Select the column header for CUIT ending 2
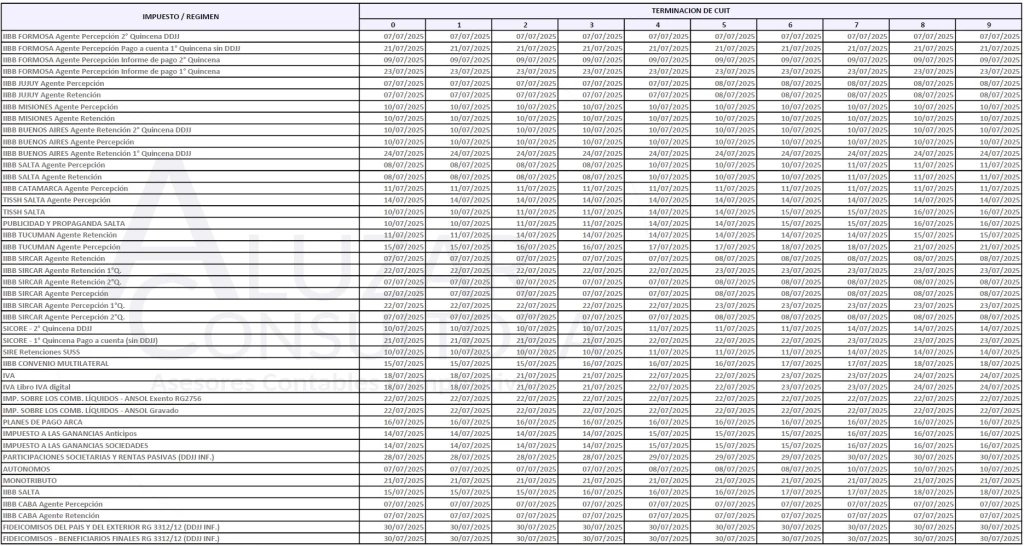Image resolution: width=1024 pixels, height=546 pixels. tap(525, 25)
